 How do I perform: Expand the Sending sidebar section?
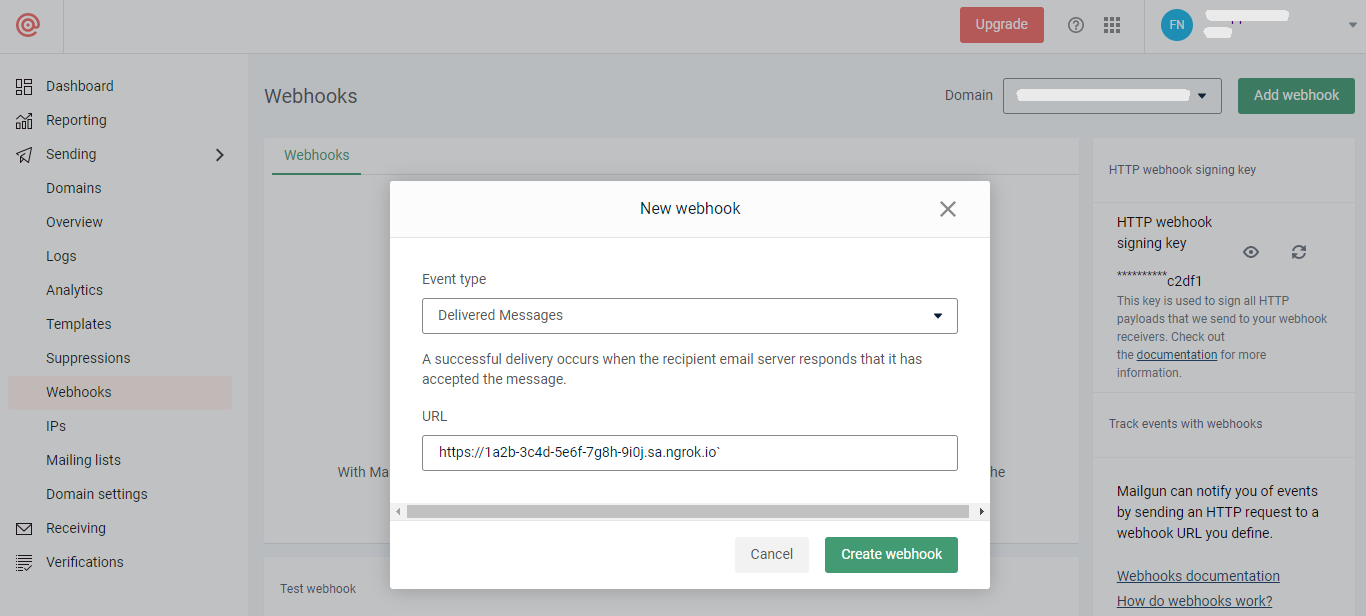pos(220,154)
